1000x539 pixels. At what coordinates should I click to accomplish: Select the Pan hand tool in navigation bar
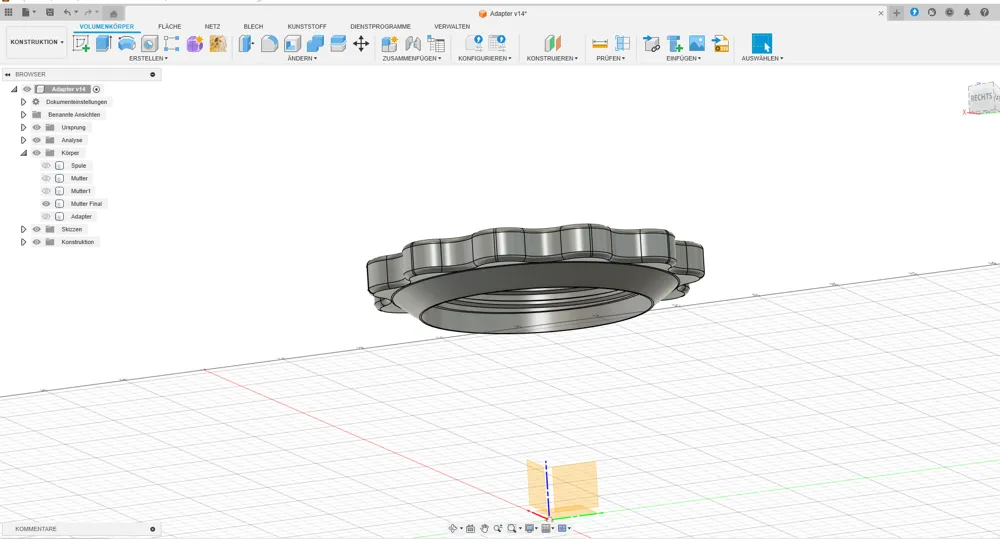coord(484,528)
